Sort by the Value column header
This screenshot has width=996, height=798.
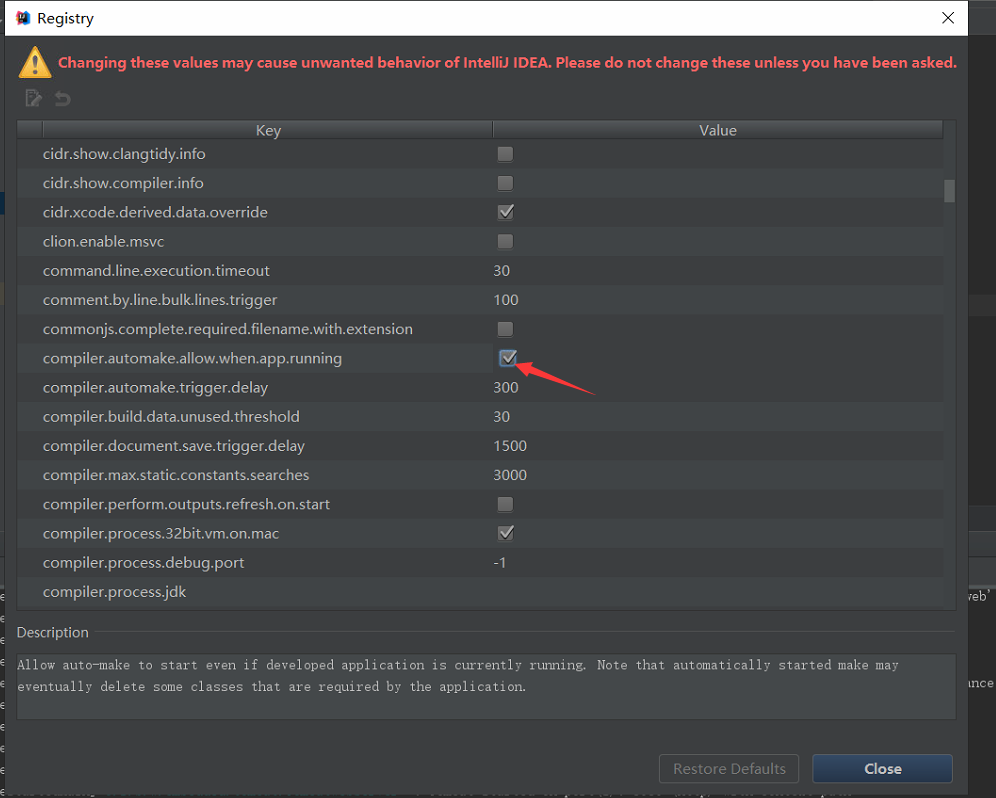718,130
